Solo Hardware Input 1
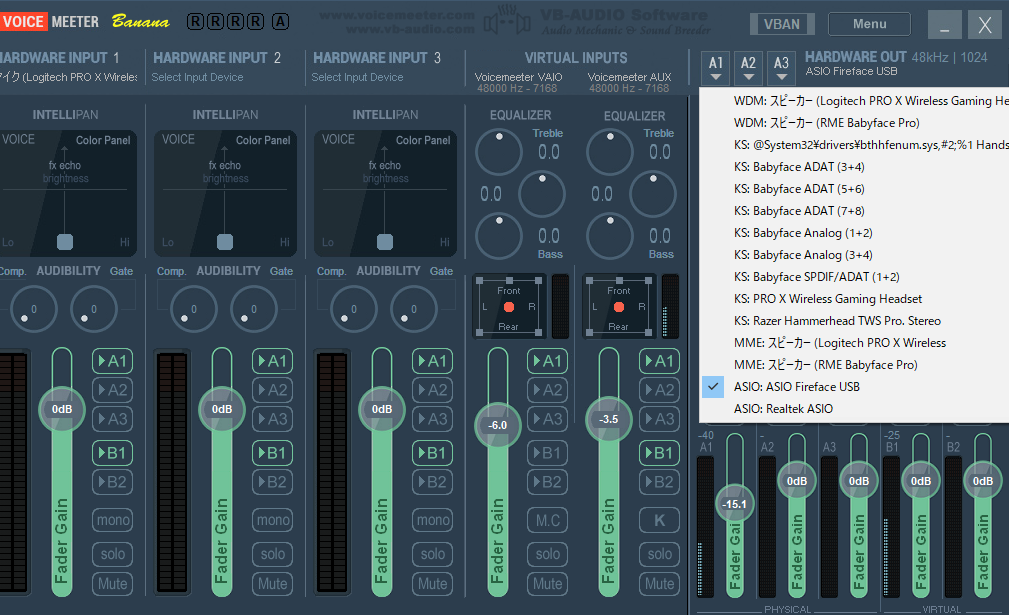The height and width of the screenshot is (615, 1009). point(113,554)
